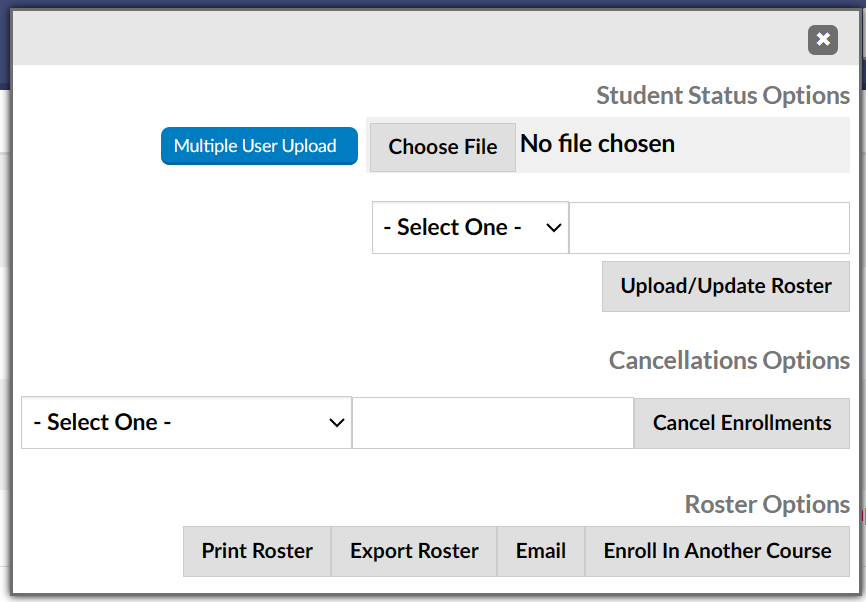866x602 pixels.
Task: Open the file picker via Choose File
Action: [x=442, y=147]
